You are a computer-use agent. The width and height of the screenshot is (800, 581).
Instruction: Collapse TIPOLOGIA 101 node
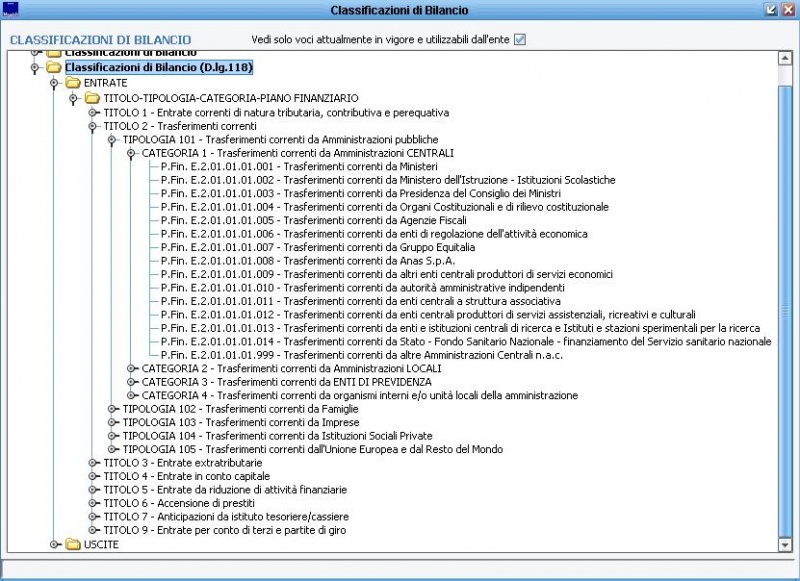coord(112,140)
